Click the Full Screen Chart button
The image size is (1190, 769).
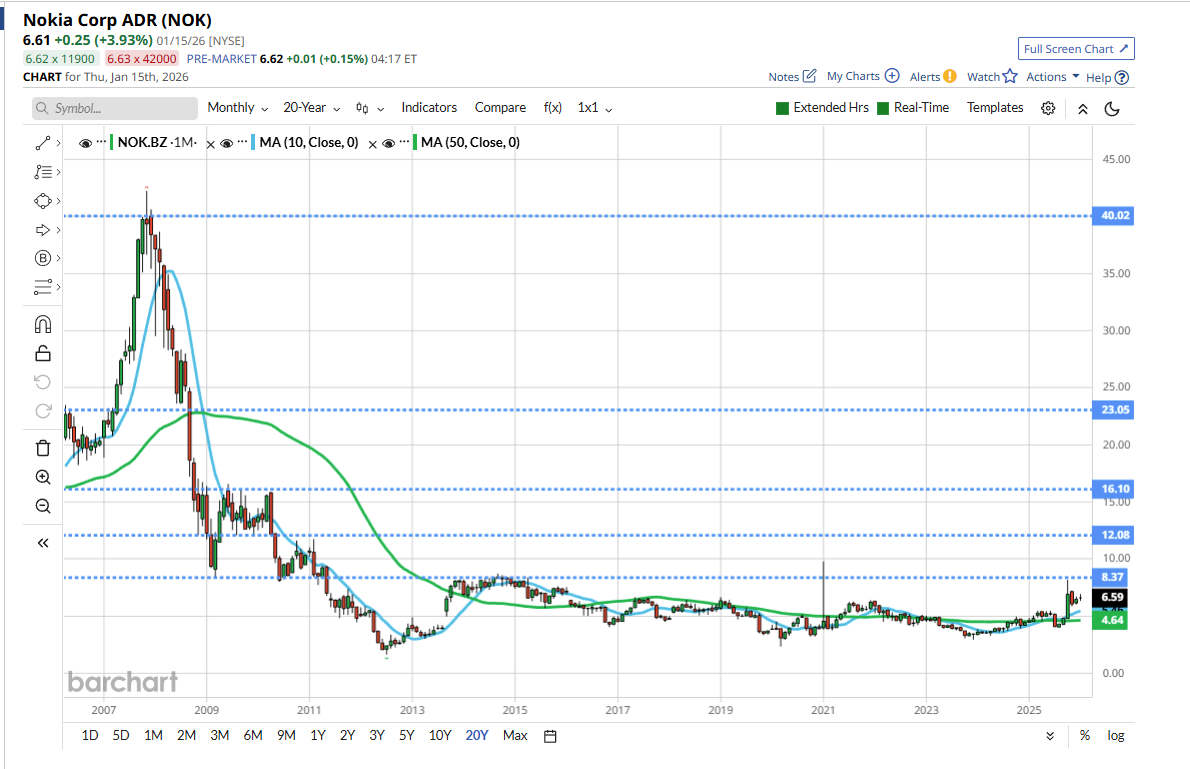[x=1076, y=49]
